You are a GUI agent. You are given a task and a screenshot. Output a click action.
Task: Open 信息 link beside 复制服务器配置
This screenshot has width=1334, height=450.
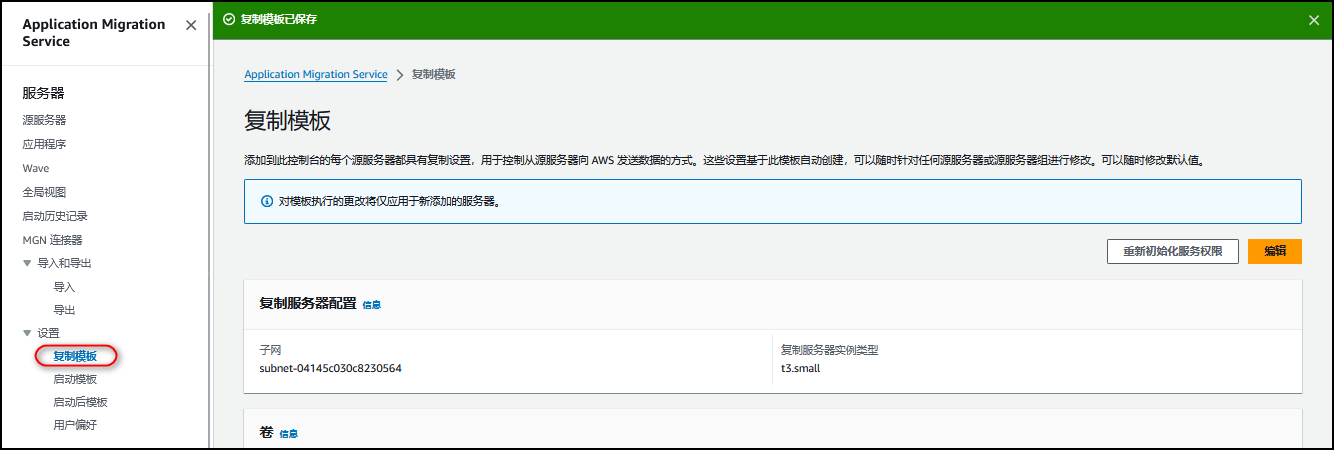tap(371, 305)
